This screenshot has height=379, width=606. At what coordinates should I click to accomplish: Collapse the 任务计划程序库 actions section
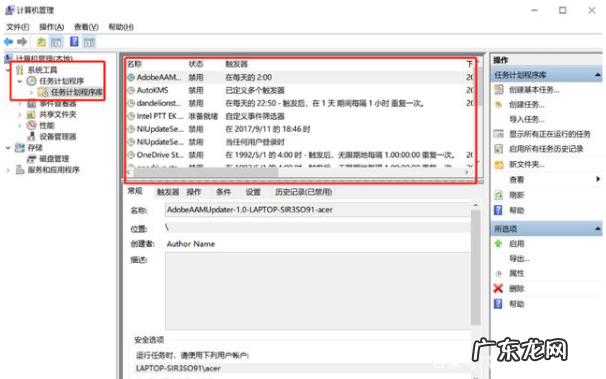598,75
